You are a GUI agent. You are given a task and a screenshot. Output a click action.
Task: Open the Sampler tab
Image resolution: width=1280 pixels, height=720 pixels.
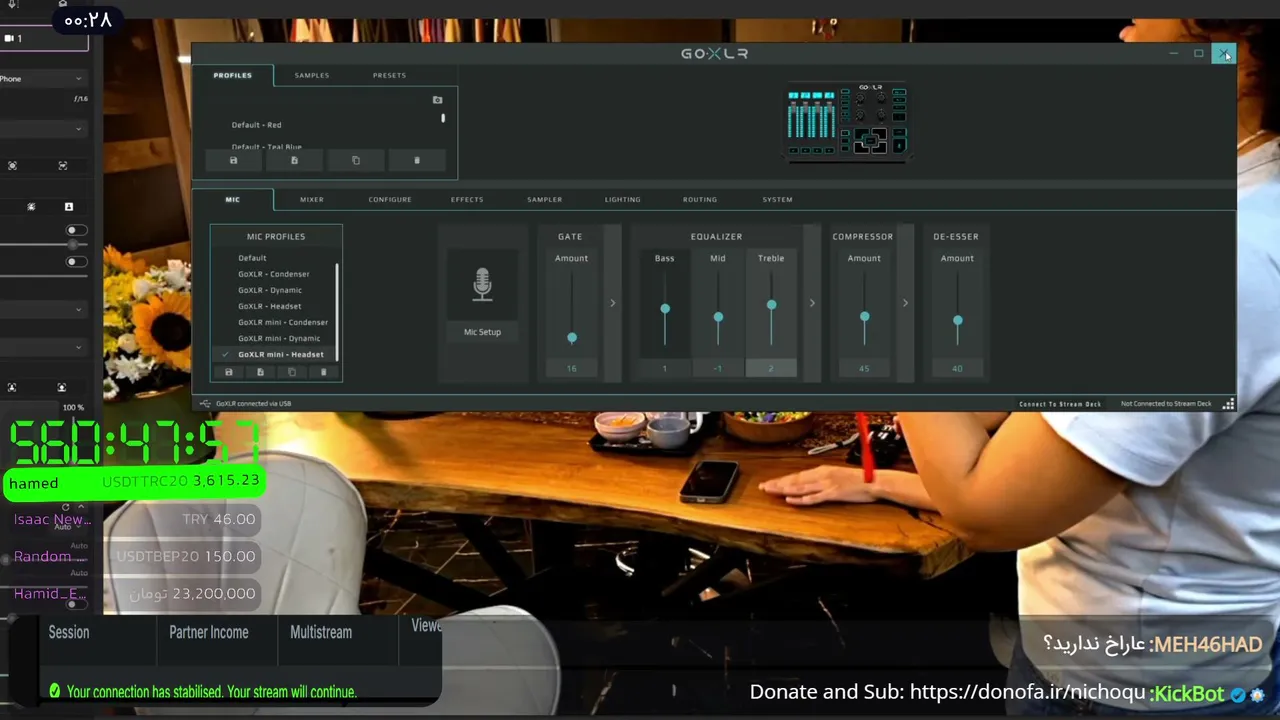point(544,199)
